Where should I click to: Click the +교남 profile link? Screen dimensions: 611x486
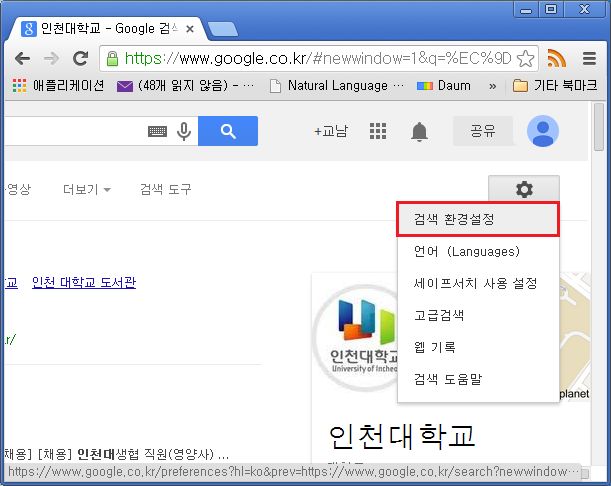pyautogui.click(x=331, y=131)
